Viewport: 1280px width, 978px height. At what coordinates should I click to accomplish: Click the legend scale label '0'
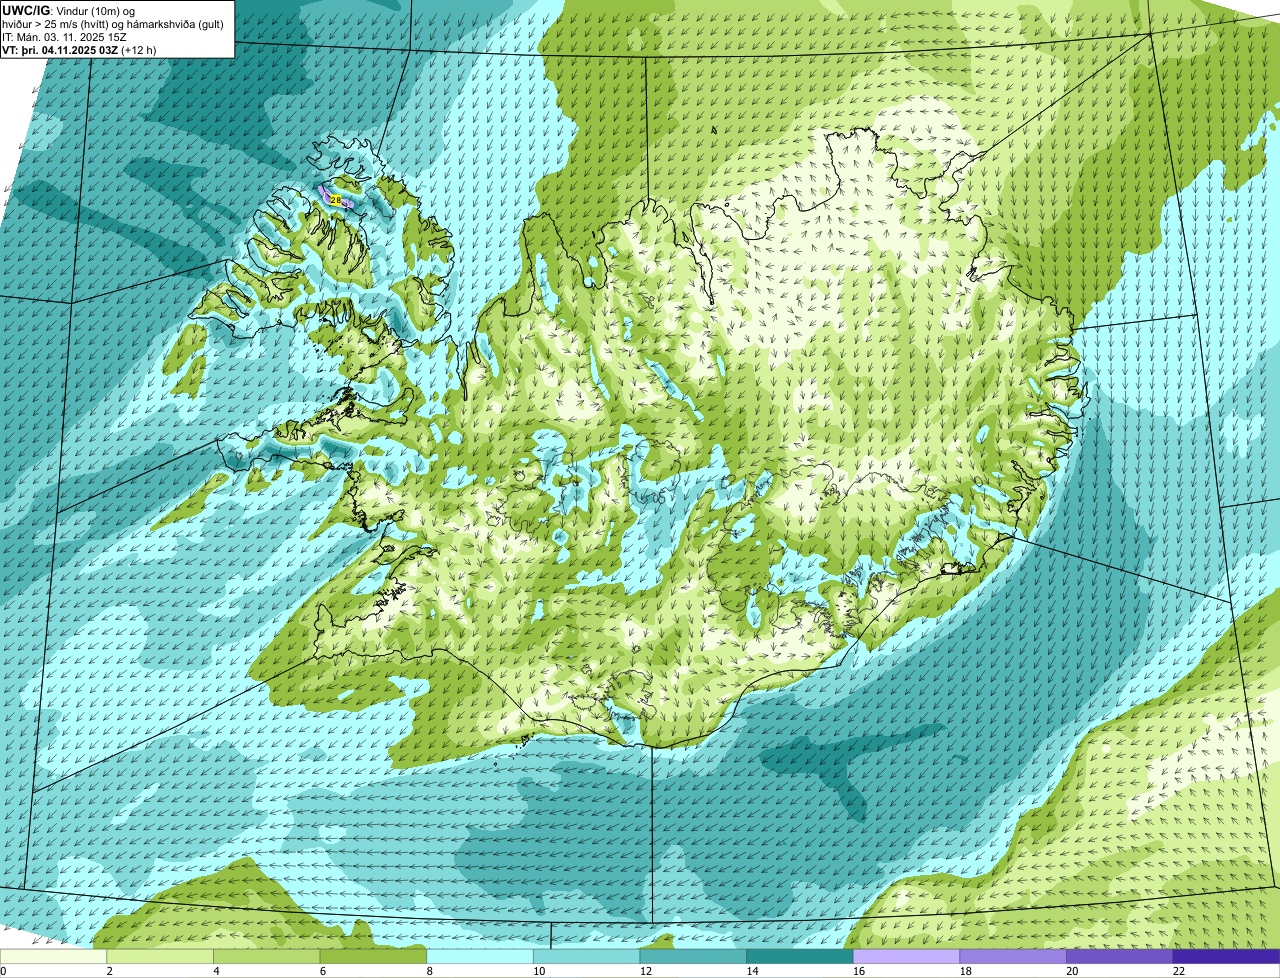[x=4, y=971]
